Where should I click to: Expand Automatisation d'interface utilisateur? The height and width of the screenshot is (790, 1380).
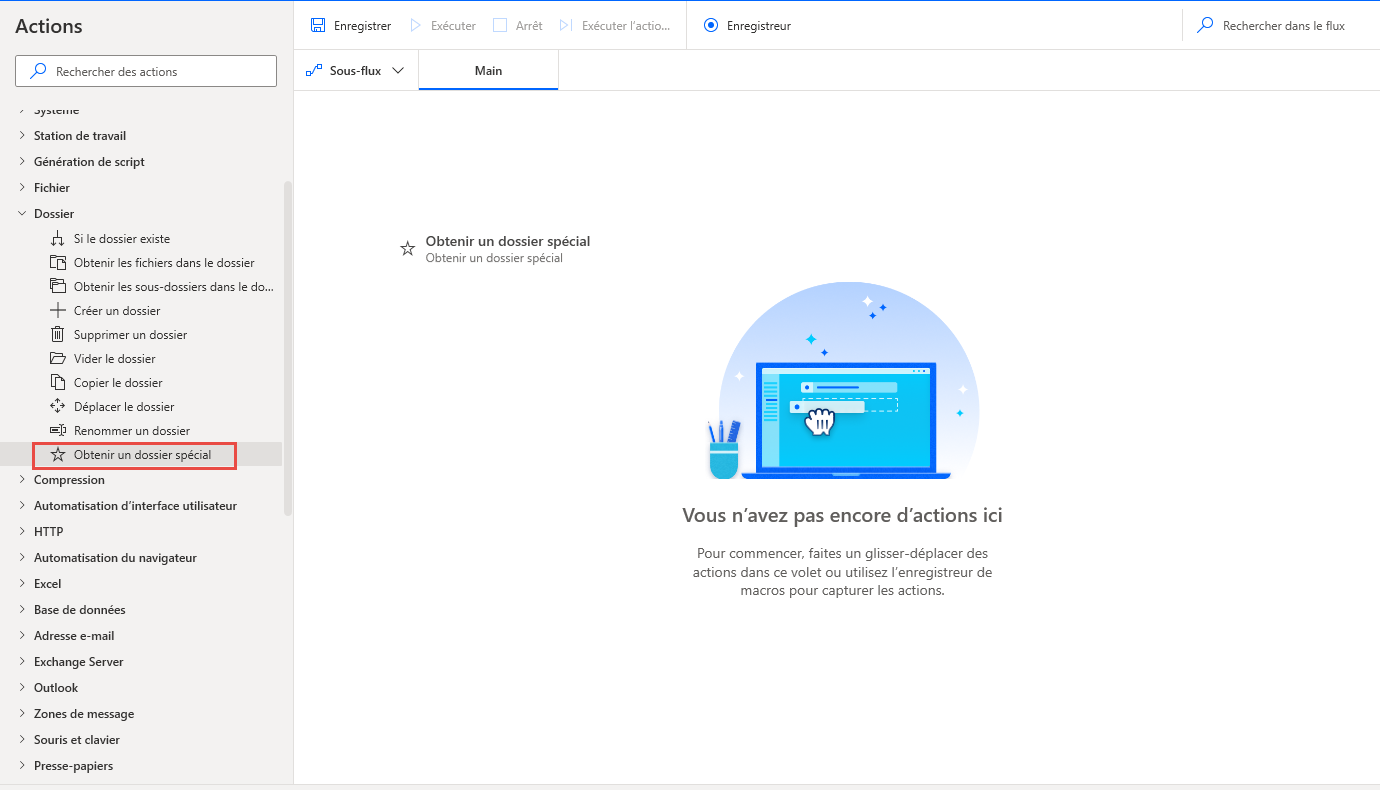(22, 506)
